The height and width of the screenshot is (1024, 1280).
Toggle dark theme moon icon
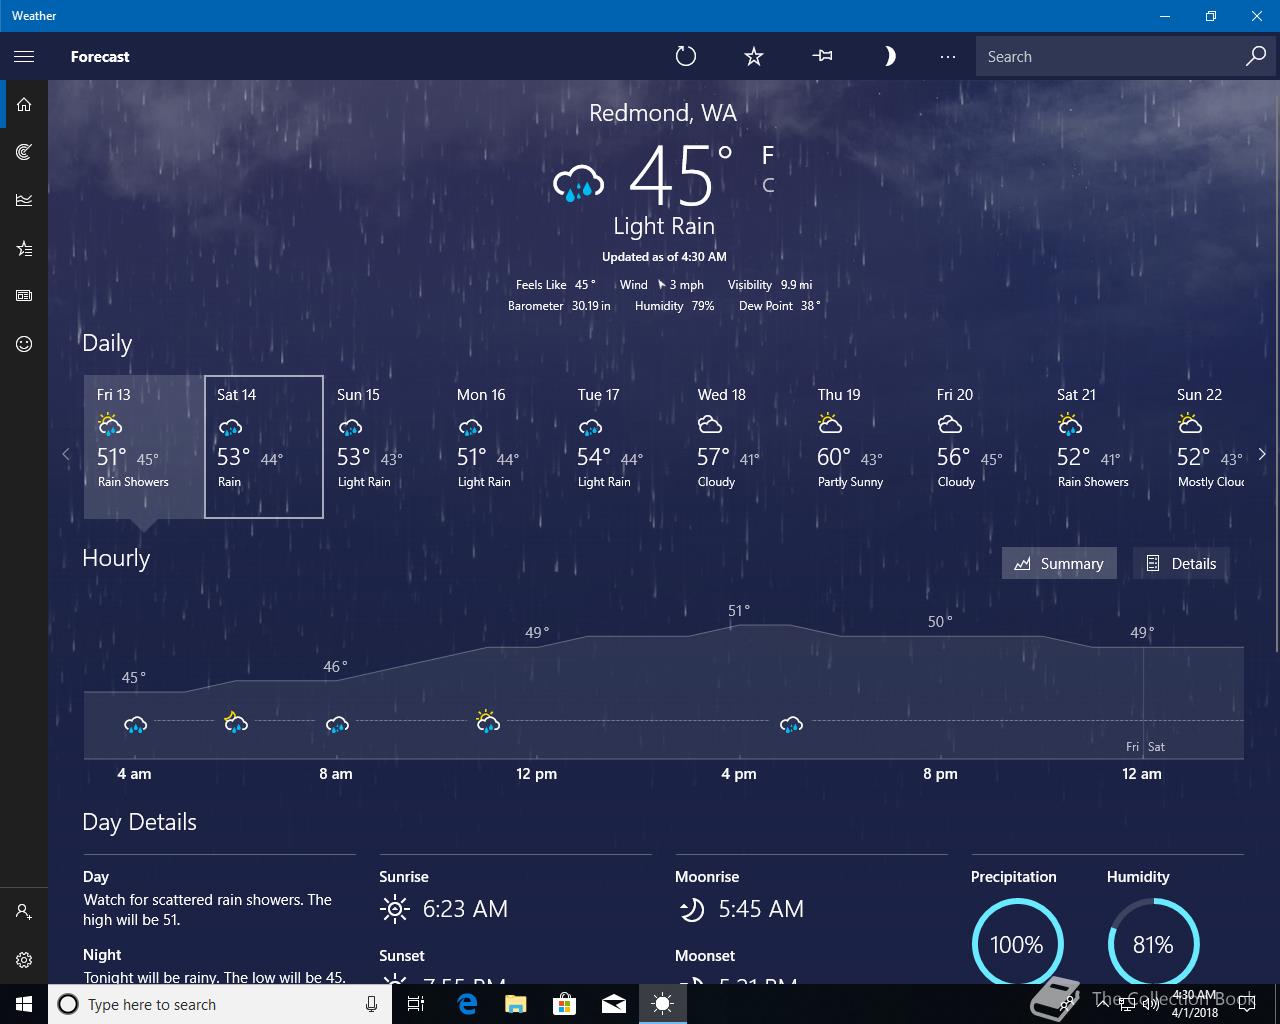pos(889,56)
